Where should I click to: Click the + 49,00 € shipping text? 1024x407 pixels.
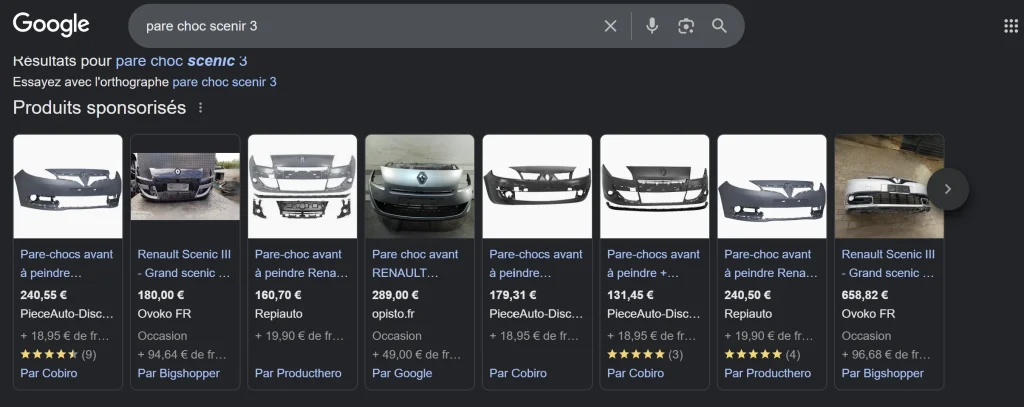point(417,355)
